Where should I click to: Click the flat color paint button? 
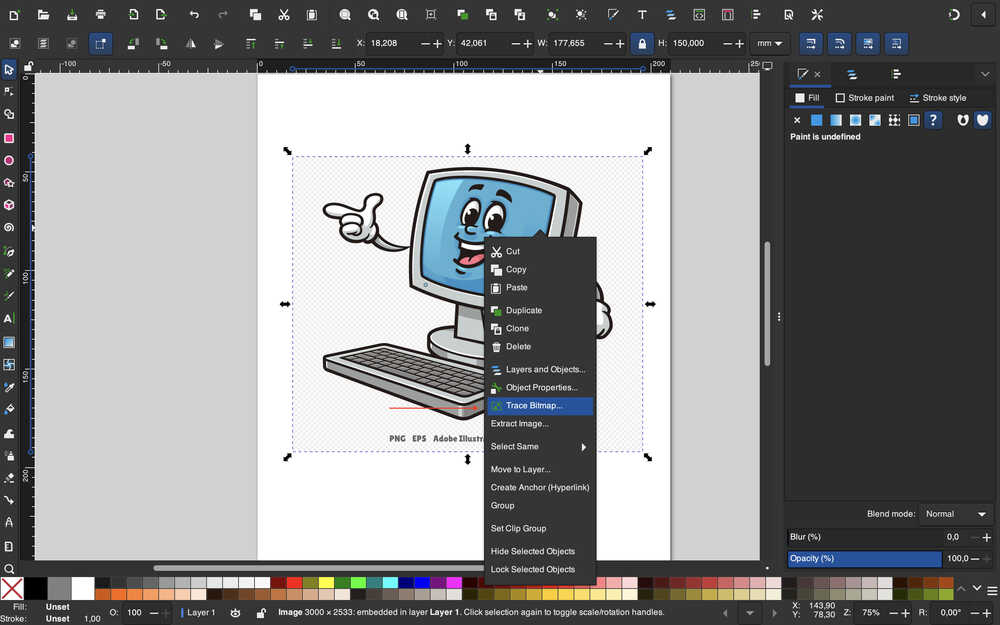click(817, 120)
